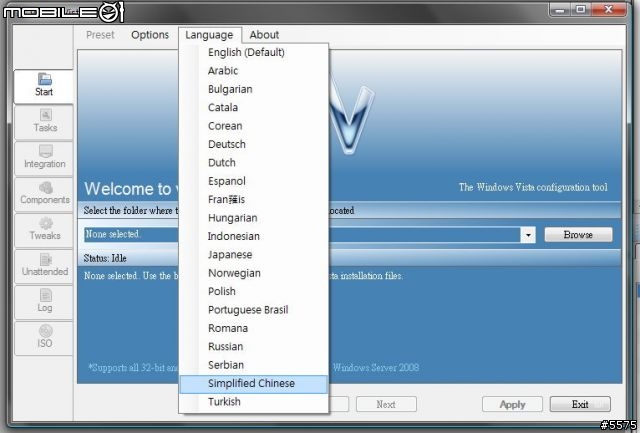This screenshot has width=640, height=433.
Task: Select Portuguese Brasil language
Action: [x=253, y=310]
